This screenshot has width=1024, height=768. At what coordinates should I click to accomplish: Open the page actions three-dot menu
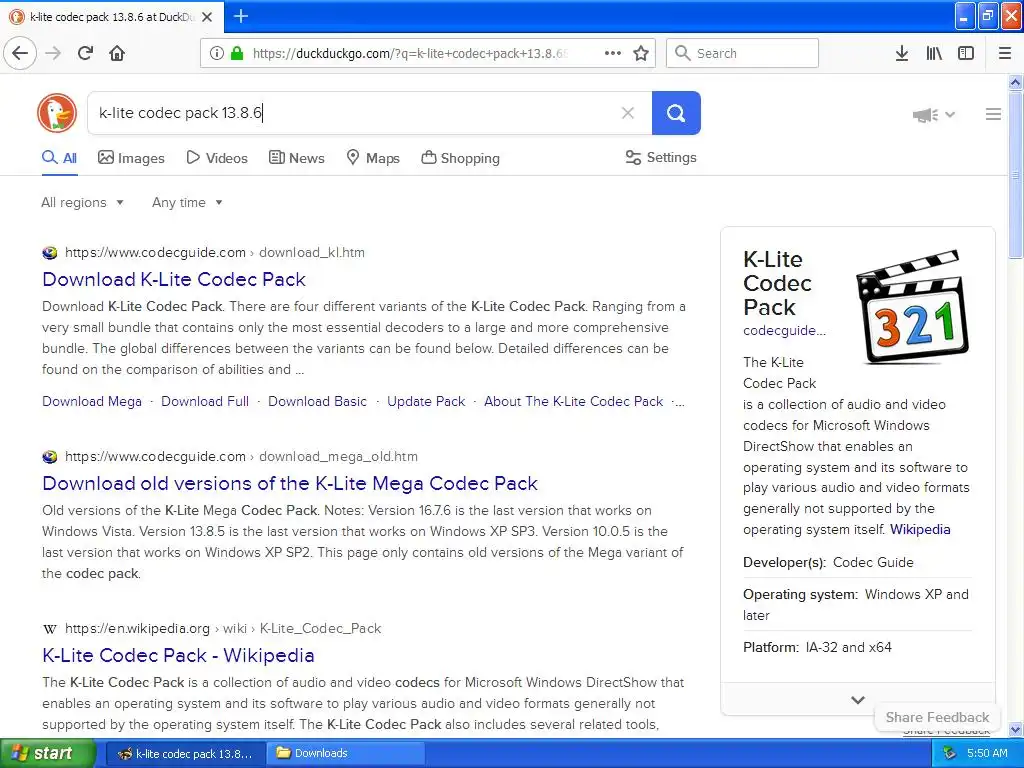pos(613,53)
